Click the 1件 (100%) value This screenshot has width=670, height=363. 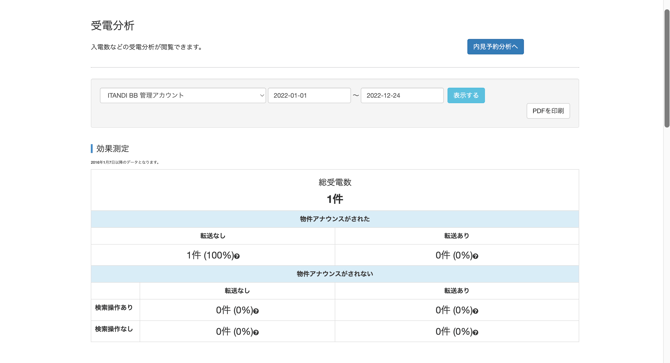pos(210,255)
